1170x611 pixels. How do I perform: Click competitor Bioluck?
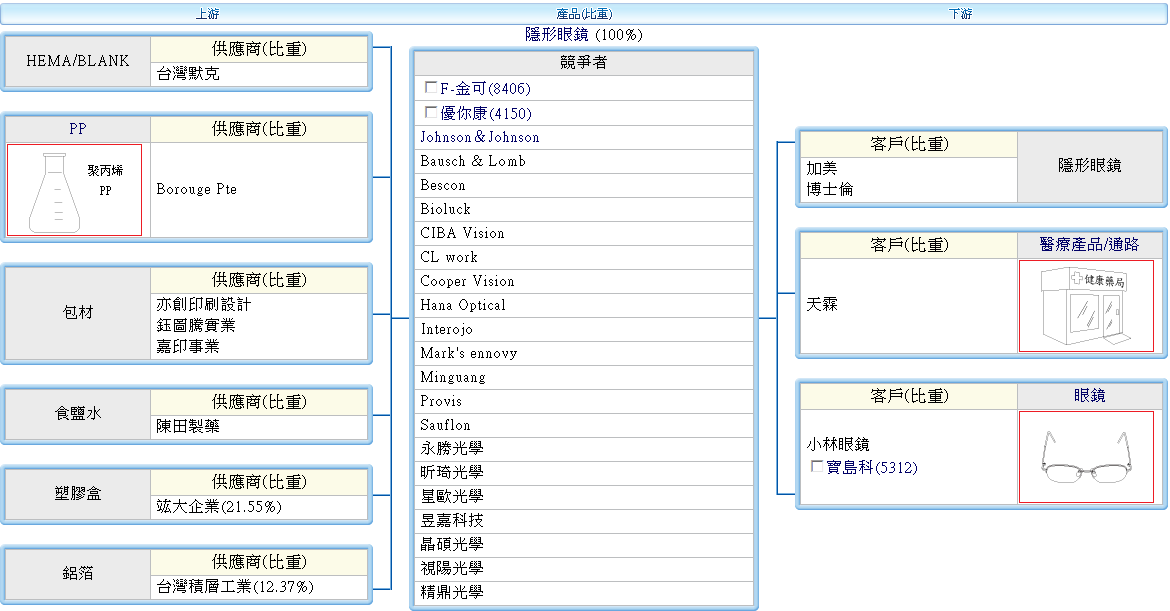pos(445,209)
